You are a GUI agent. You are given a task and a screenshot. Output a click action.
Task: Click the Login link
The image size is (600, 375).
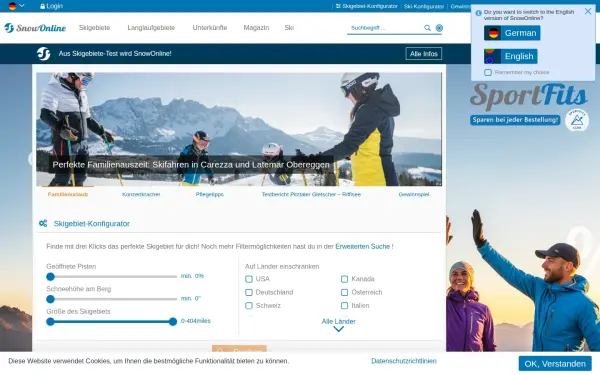[54, 6]
